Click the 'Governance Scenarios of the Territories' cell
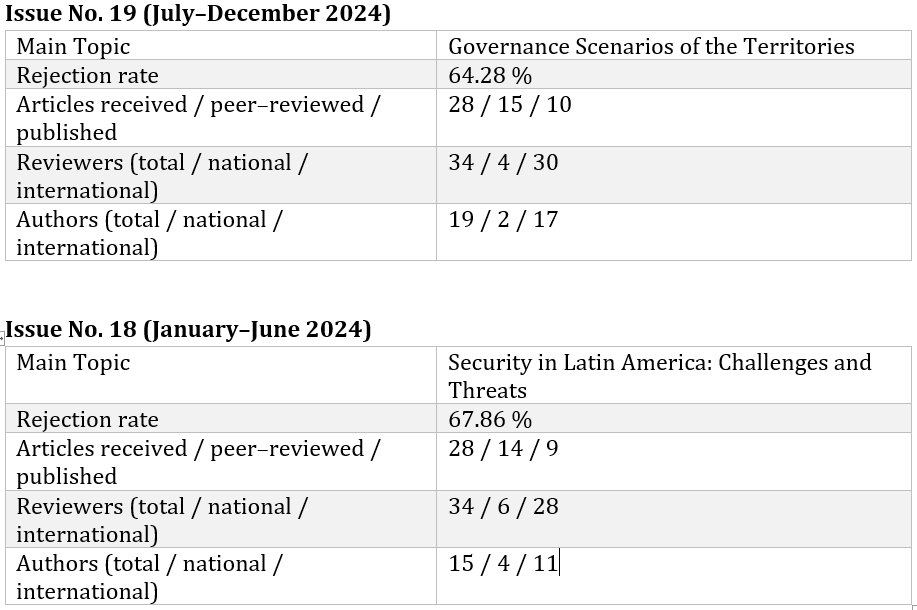The image size is (917, 610). (651, 46)
